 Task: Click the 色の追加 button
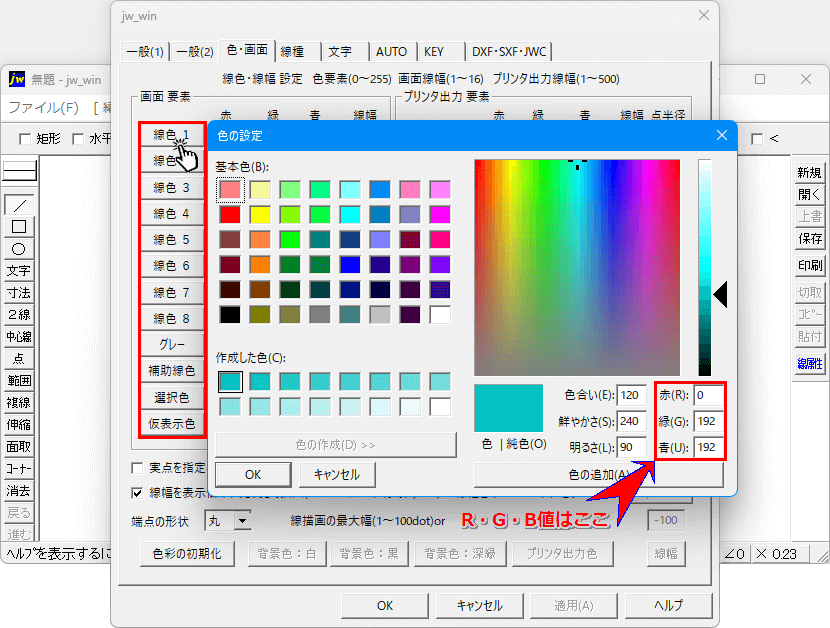(597, 474)
